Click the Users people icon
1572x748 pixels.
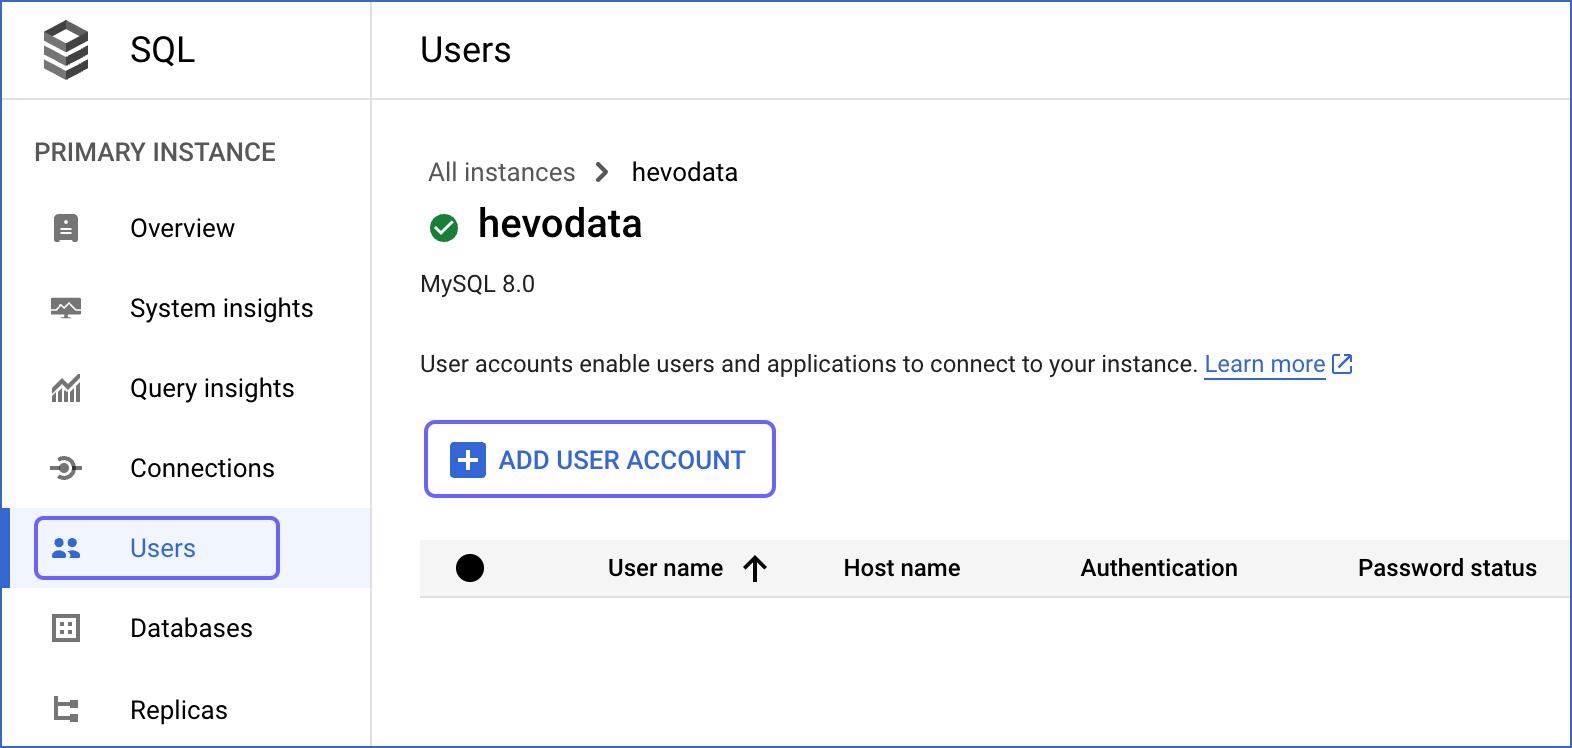(x=66, y=548)
